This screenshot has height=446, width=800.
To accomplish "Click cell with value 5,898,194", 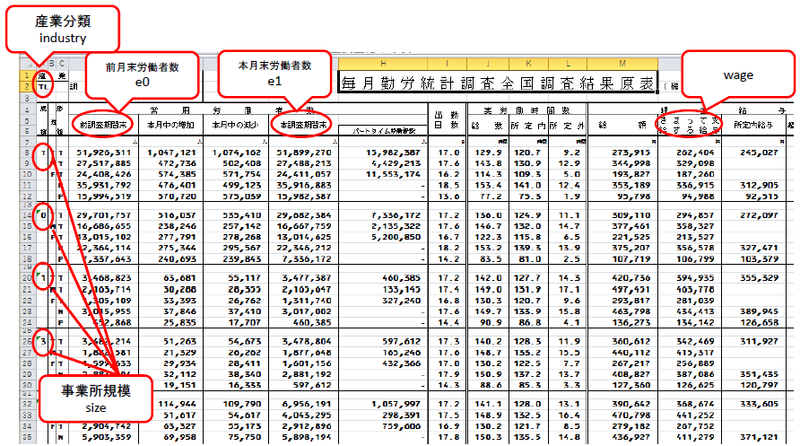I will 305,437.
